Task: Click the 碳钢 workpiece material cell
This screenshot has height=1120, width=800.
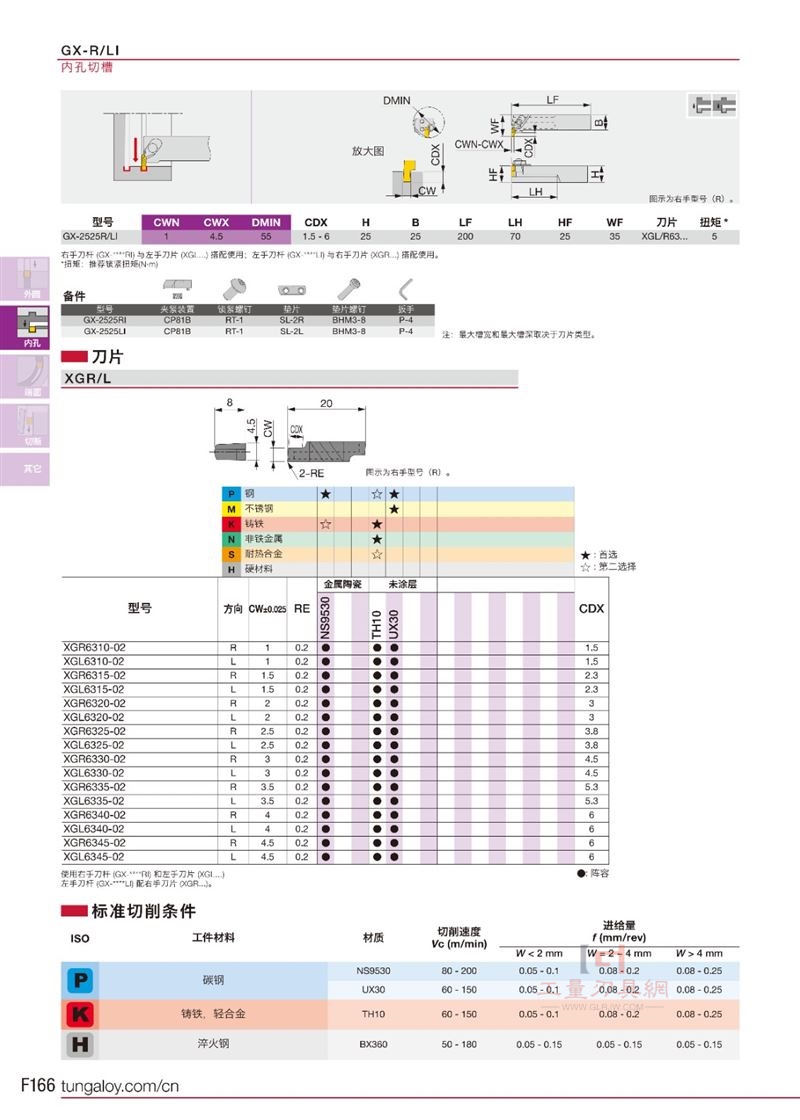Action: point(213,980)
